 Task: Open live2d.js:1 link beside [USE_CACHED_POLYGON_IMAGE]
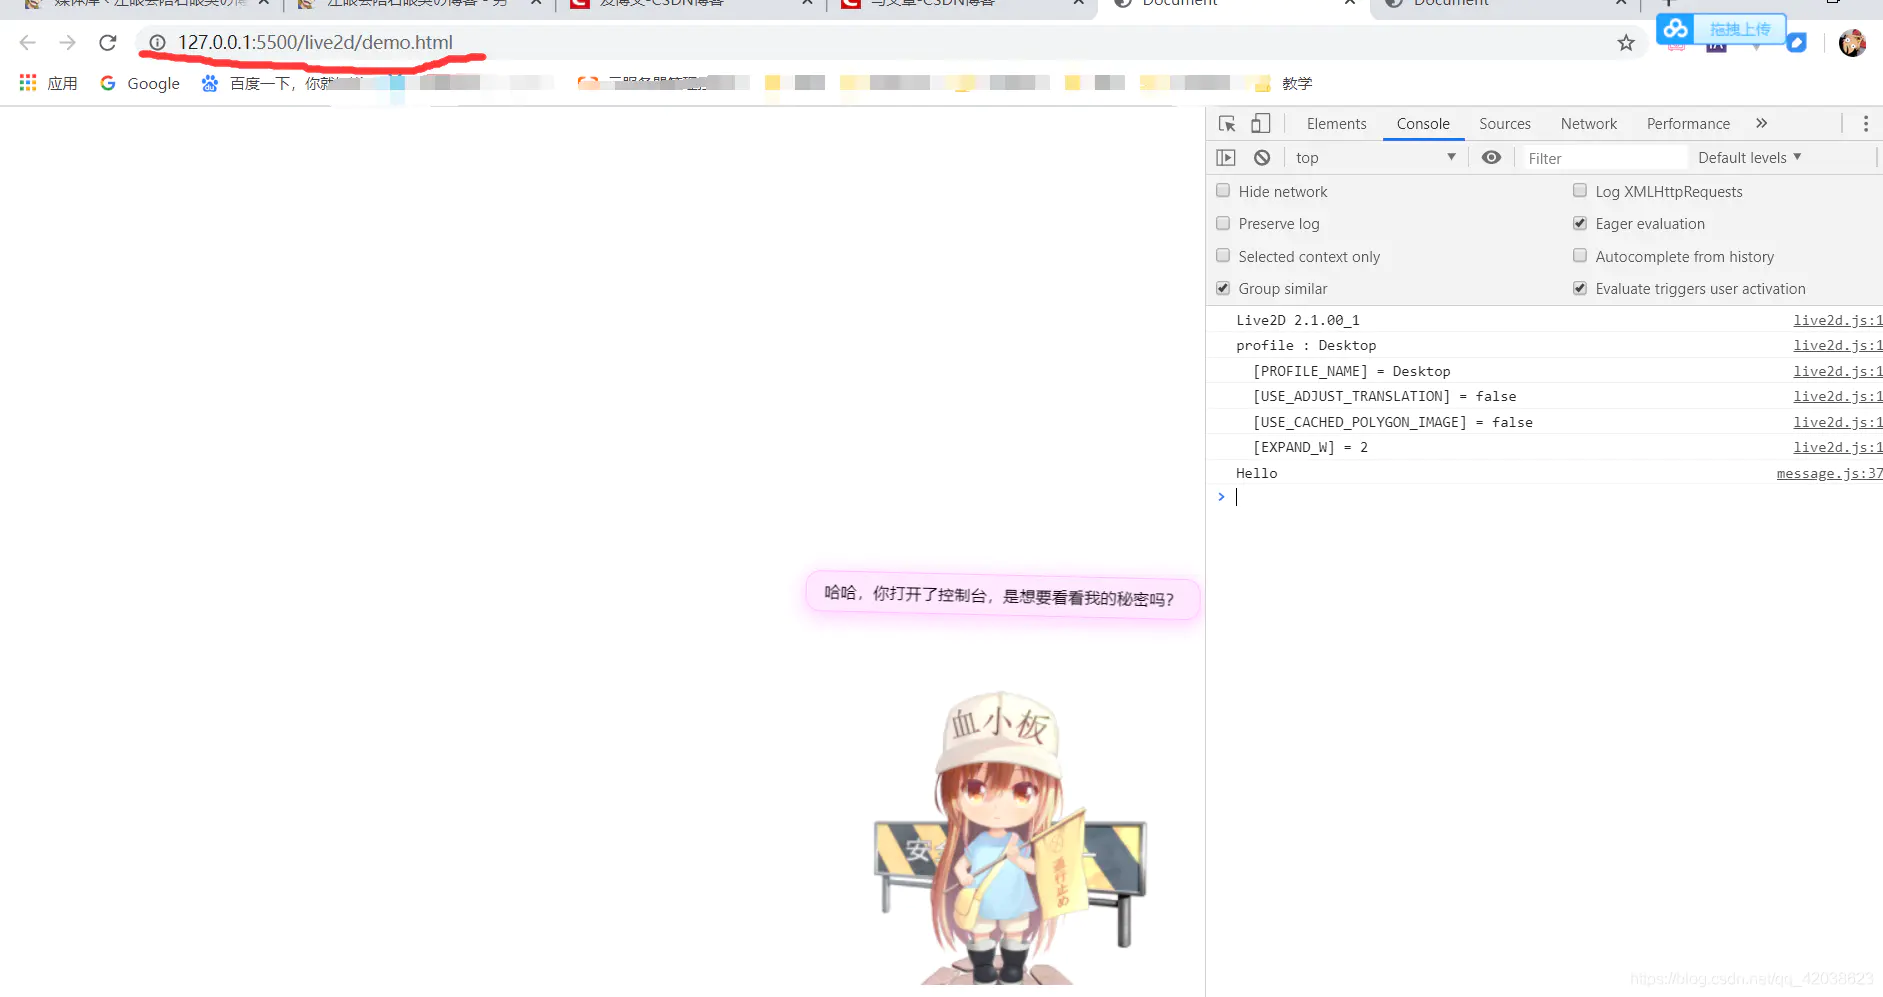1838,422
